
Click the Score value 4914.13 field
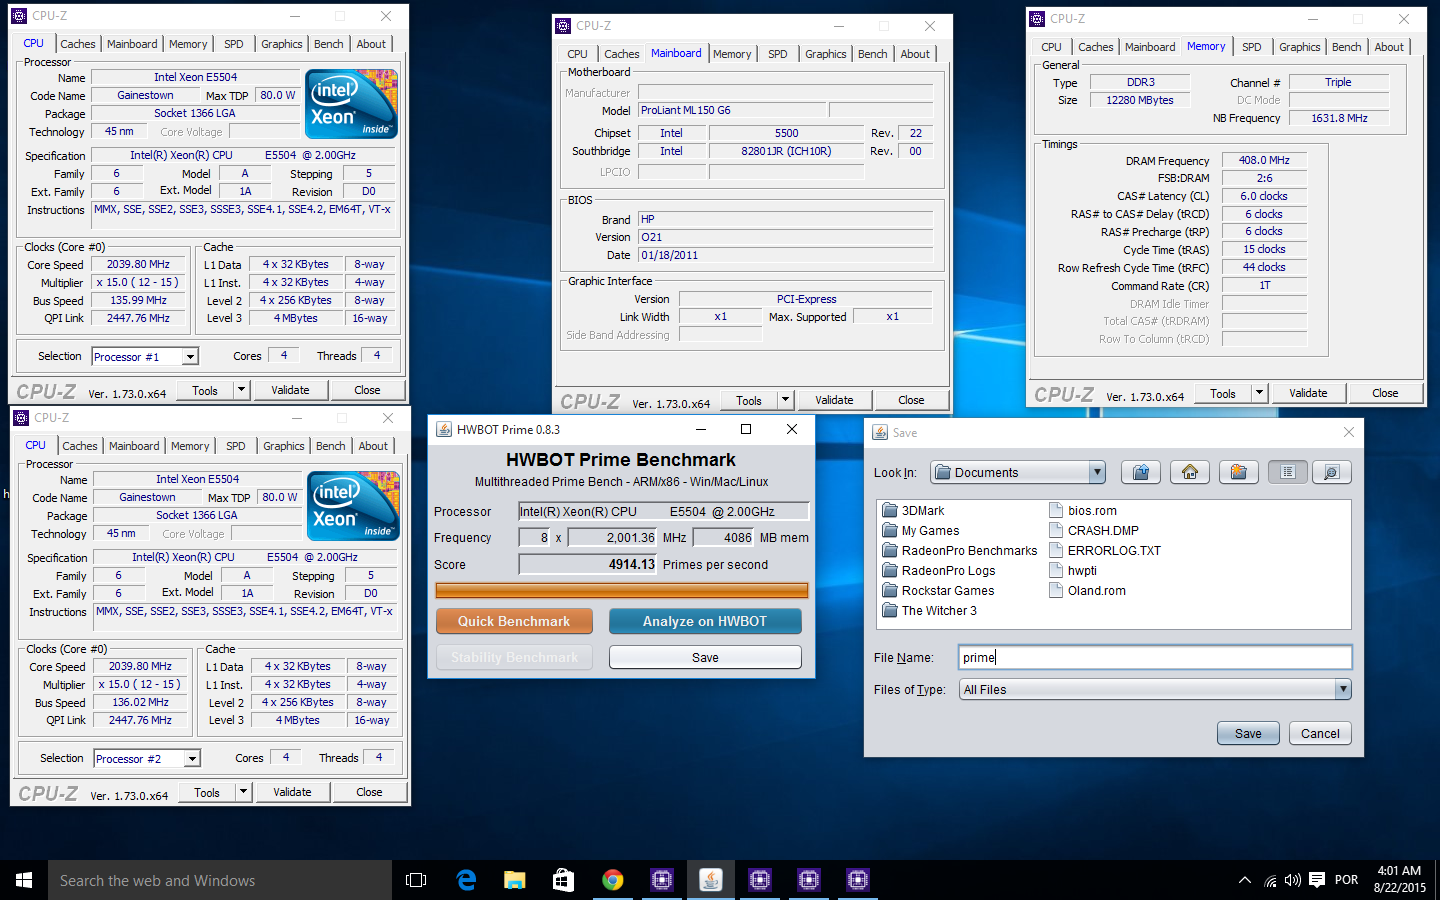588,564
